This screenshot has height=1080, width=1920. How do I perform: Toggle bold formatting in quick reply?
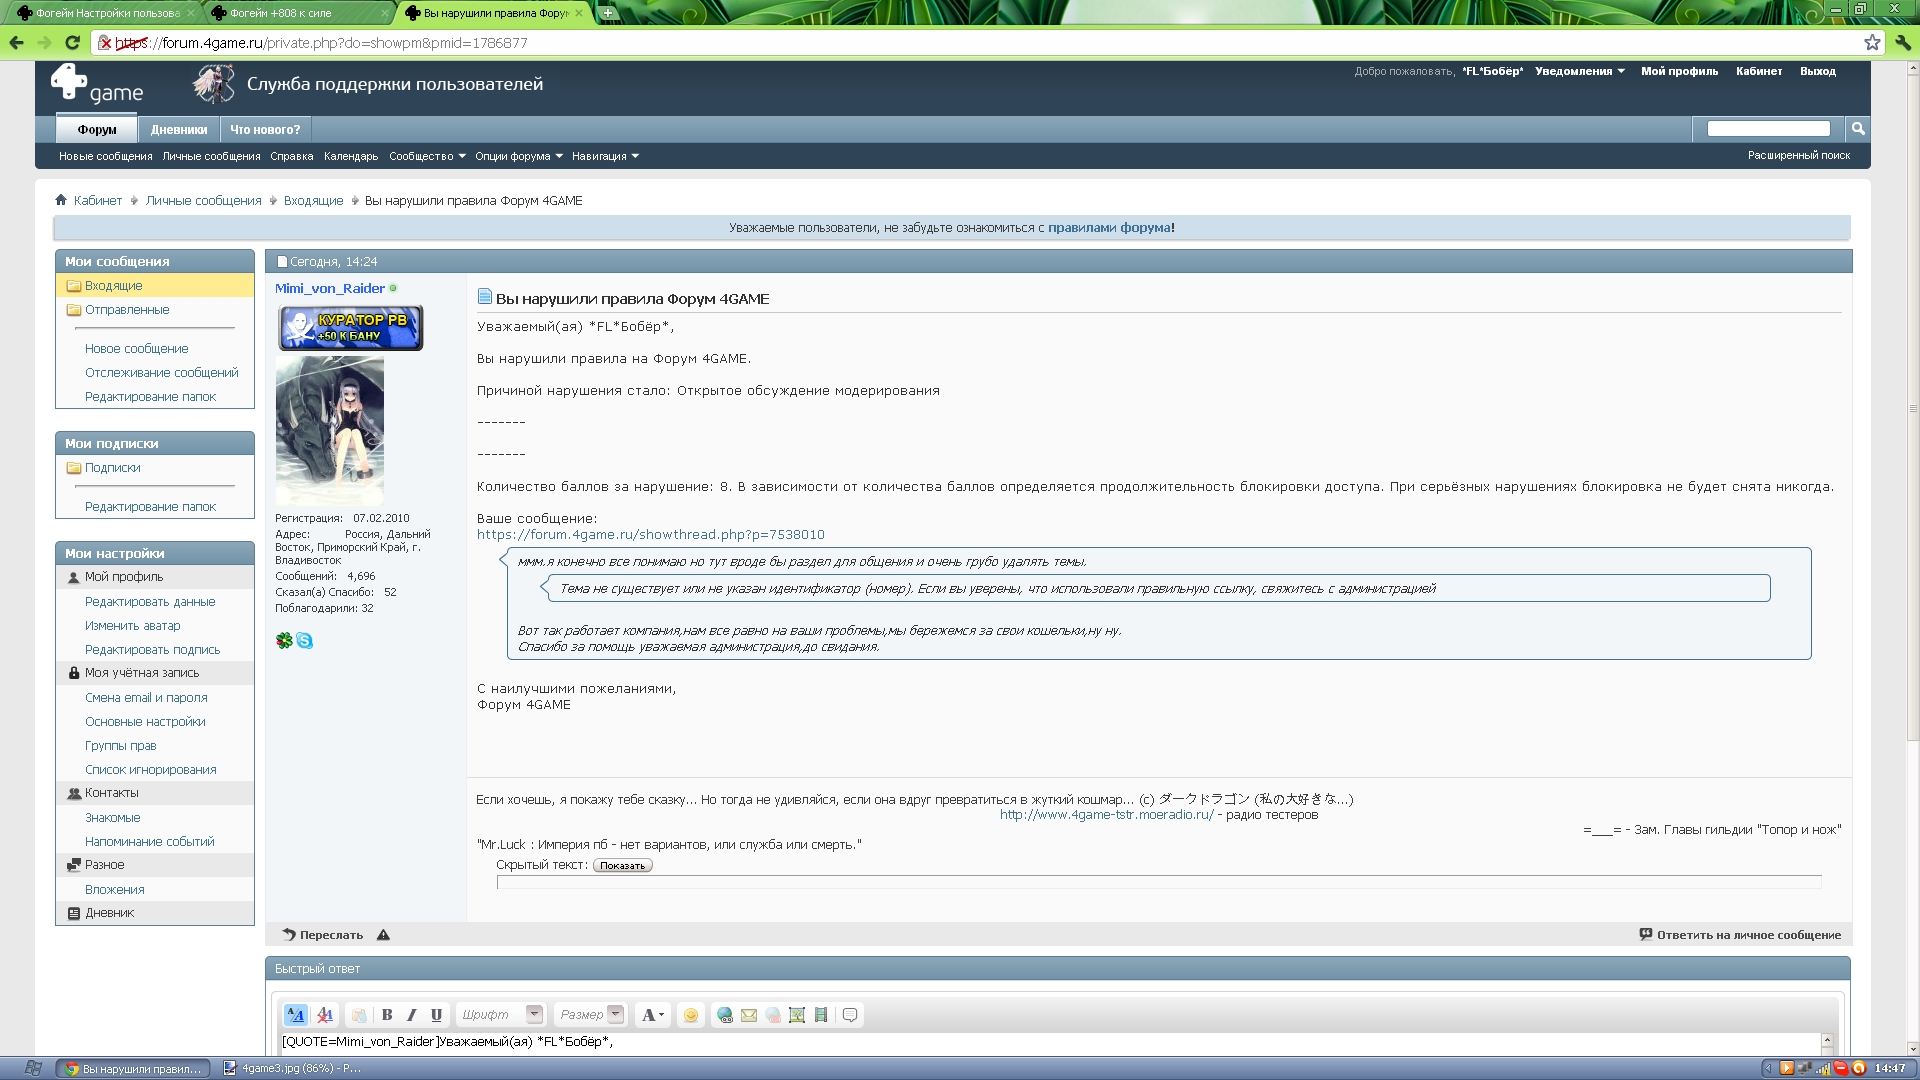click(x=387, y=1015)
